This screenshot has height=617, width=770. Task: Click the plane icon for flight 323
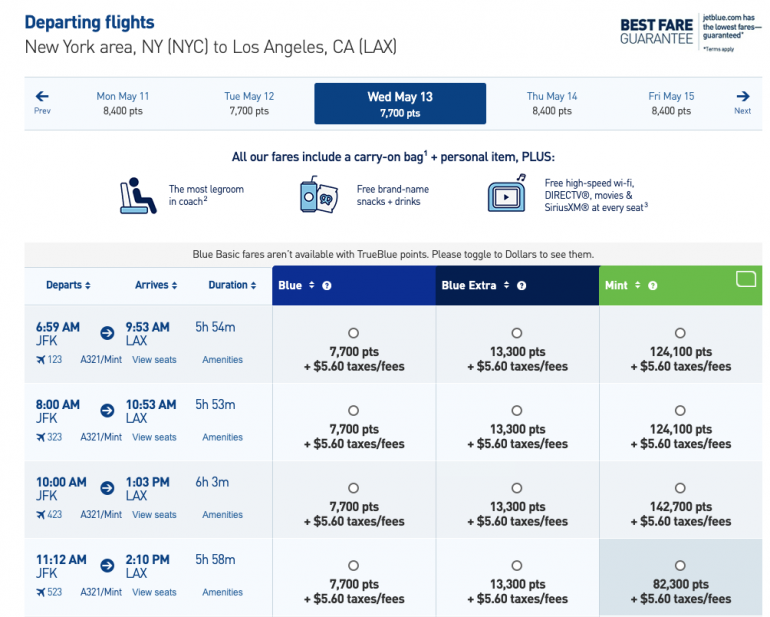40,437
